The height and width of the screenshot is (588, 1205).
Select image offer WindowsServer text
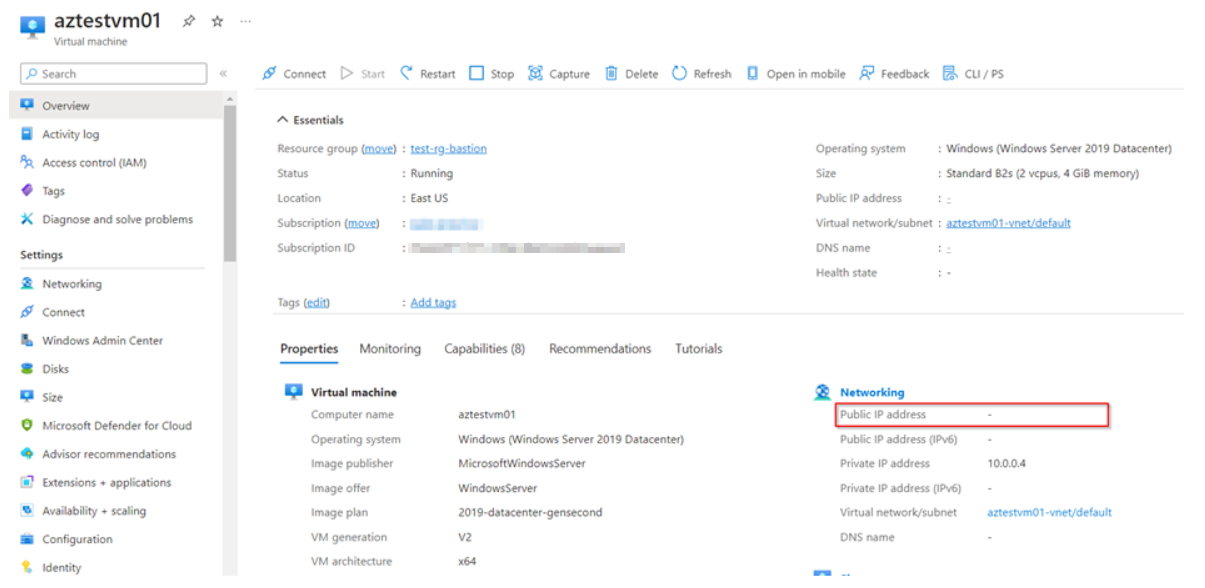(x=497, y=489)
